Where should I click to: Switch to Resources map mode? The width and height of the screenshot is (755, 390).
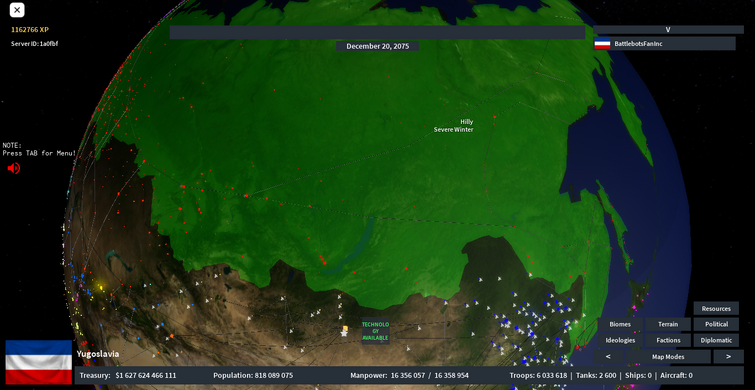(716, 309)
